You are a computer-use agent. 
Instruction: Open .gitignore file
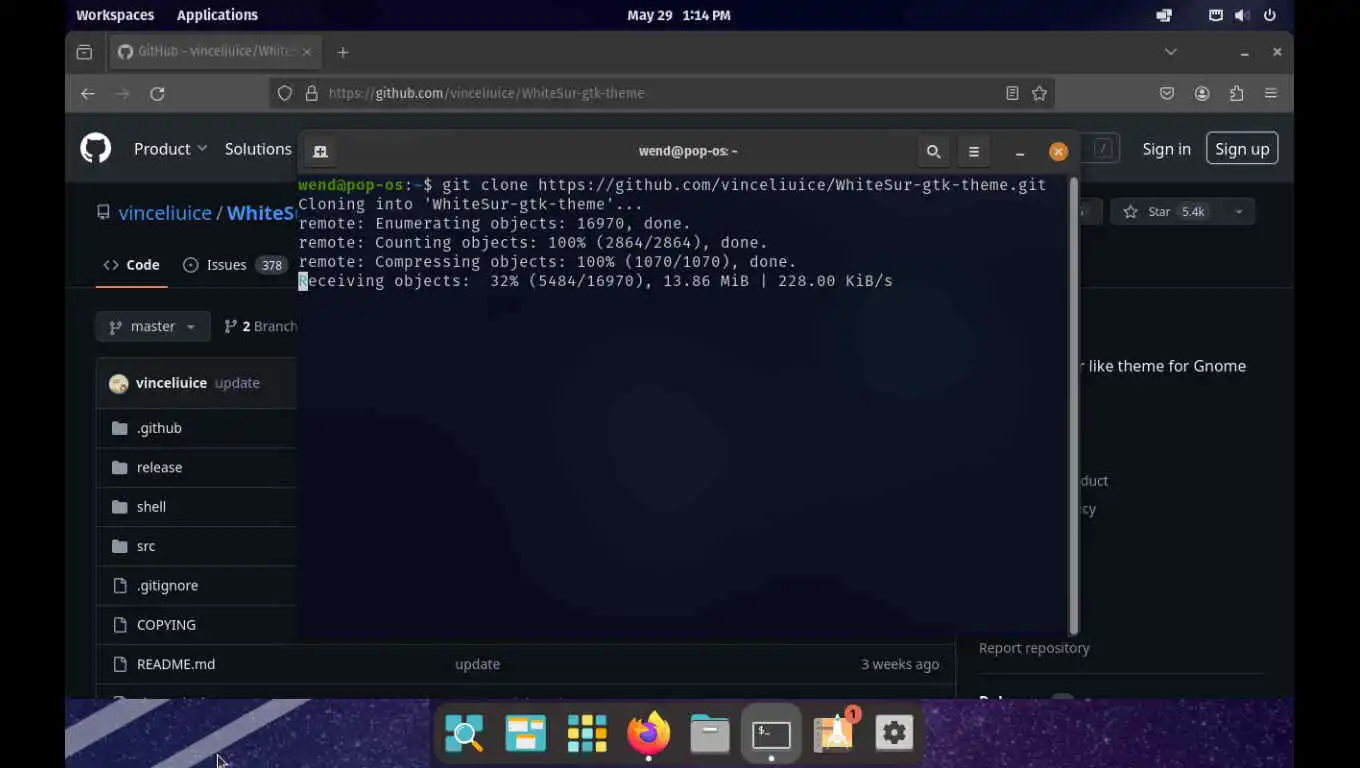tap(167, 586)
